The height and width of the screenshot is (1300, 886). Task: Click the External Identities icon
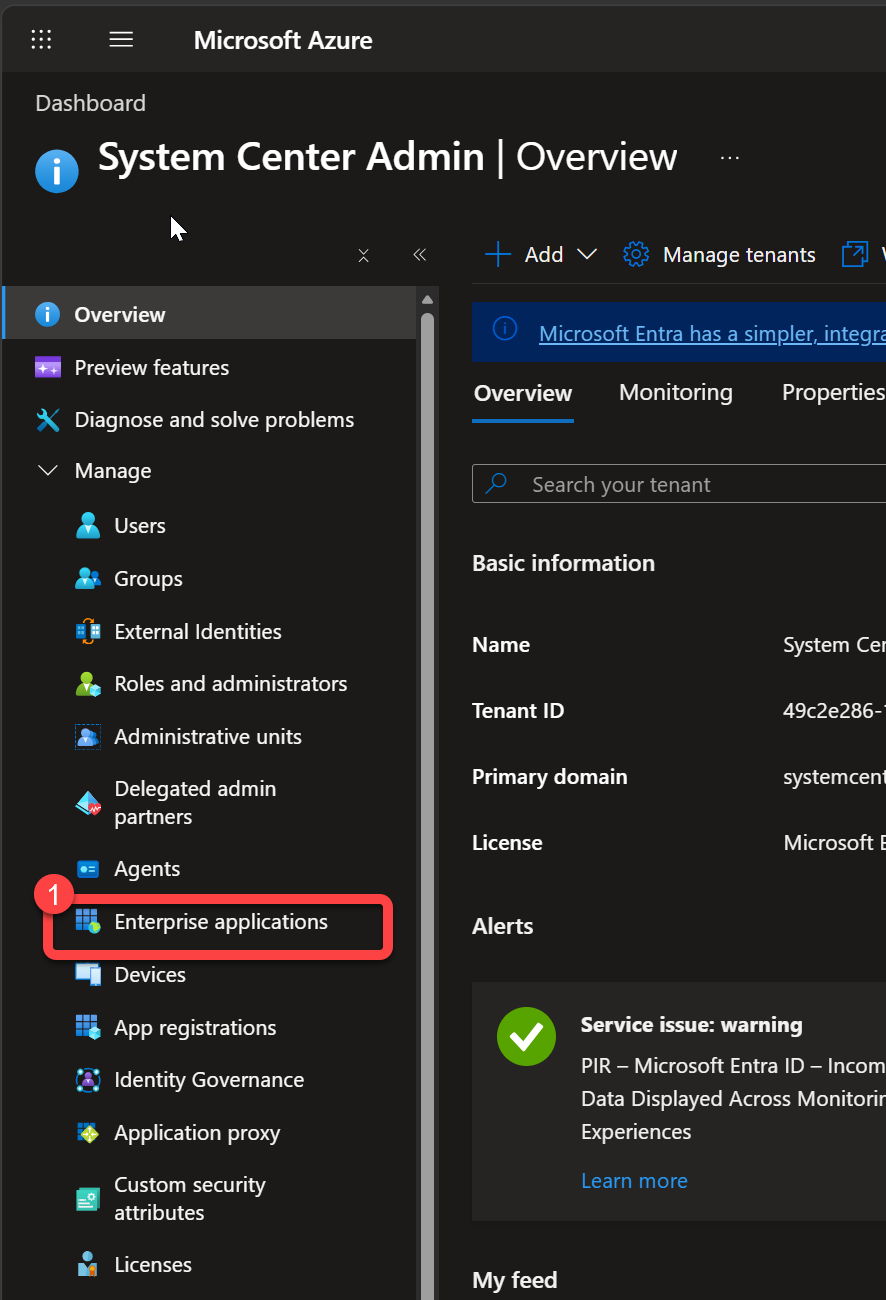click(x=88, y=631)
